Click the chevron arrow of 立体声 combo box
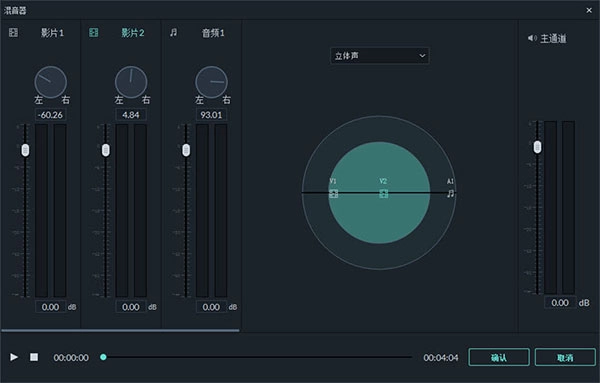The height and width of the screenshot is (383, 600). coord(422,56)
